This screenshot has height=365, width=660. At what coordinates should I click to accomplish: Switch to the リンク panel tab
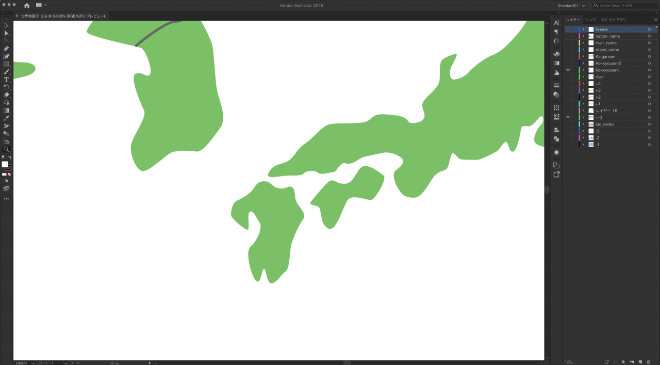tap(591, 19)
